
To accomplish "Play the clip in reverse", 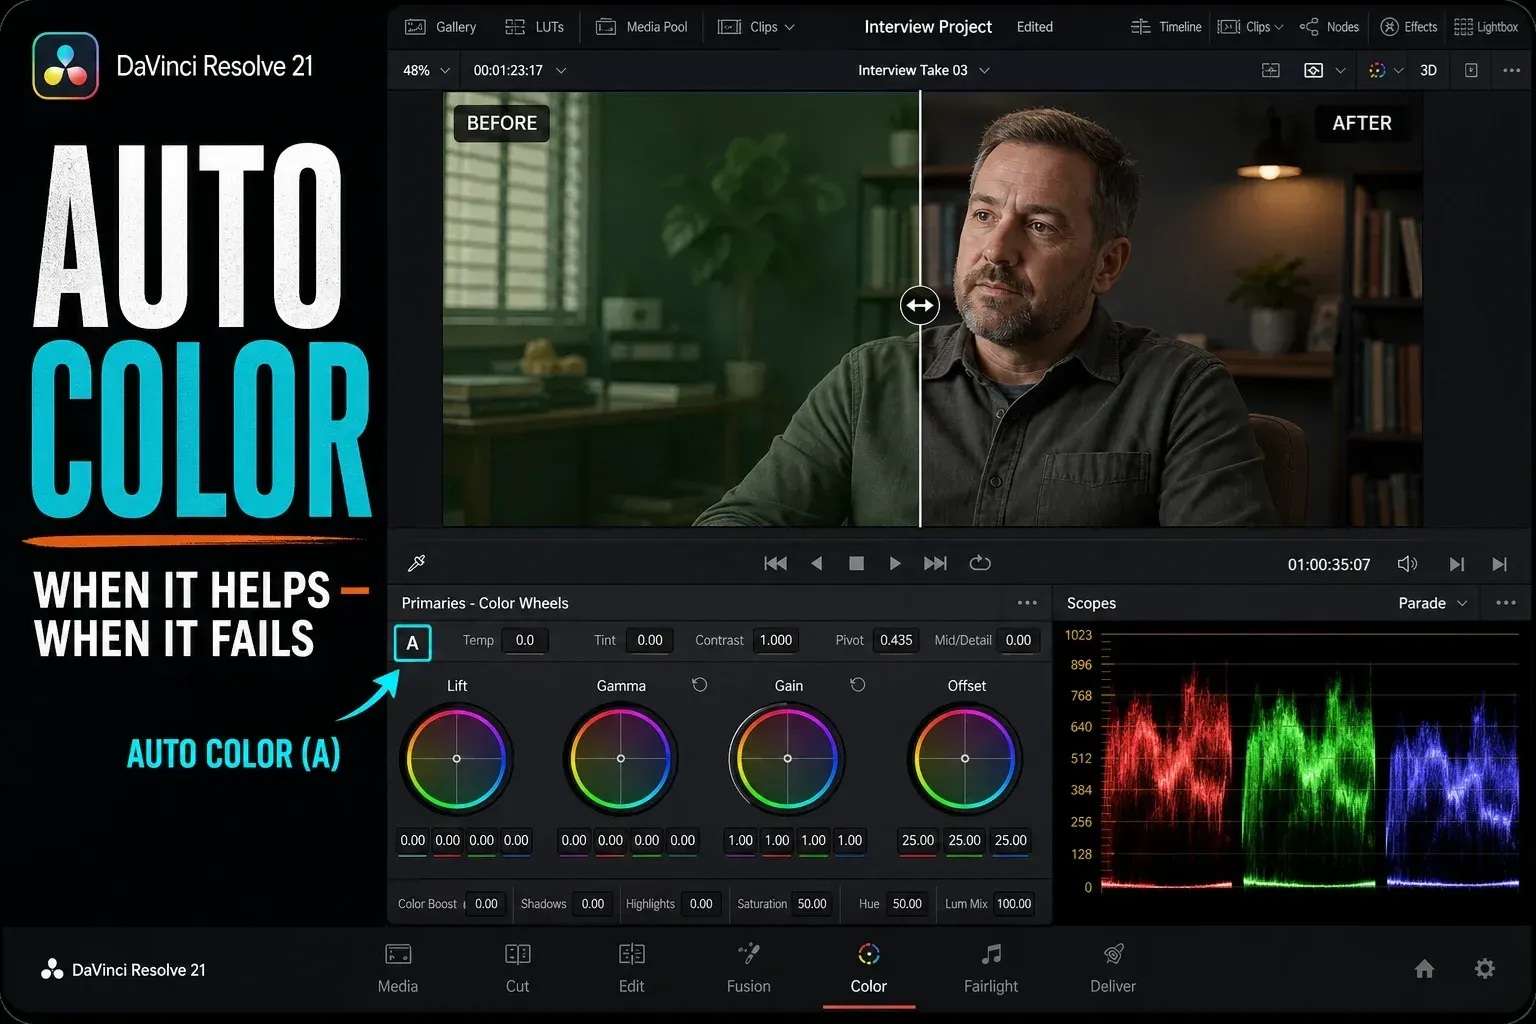I will (816, 563).
